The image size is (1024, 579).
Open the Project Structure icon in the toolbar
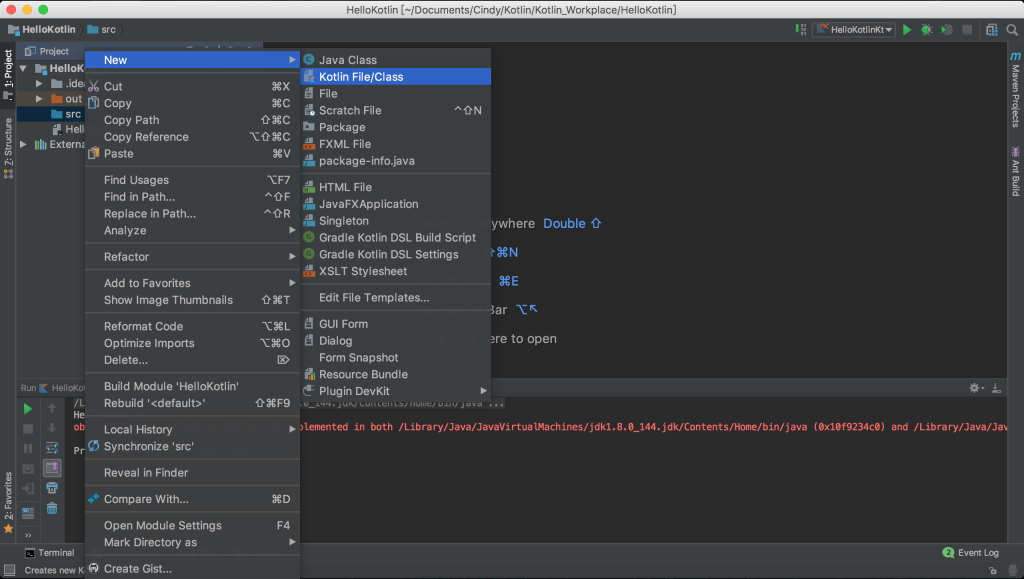point(991,29)
